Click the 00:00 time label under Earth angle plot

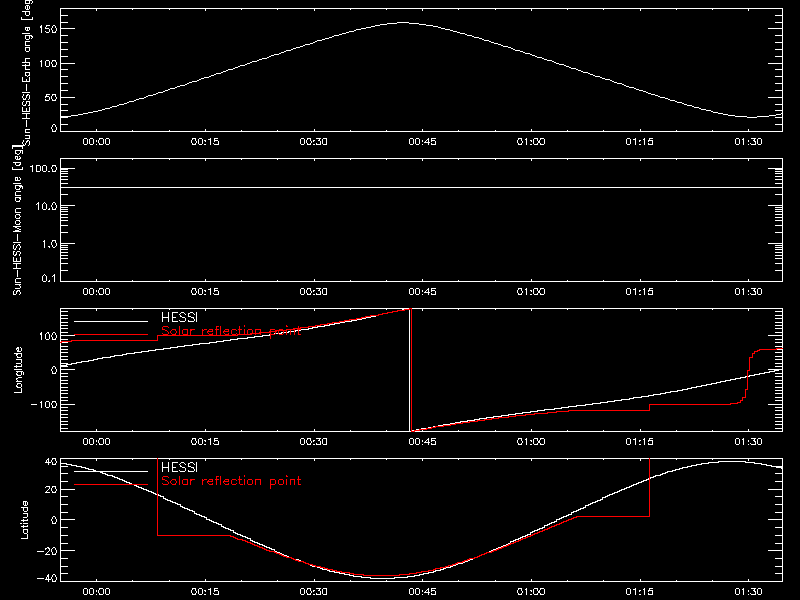[96, 142]
